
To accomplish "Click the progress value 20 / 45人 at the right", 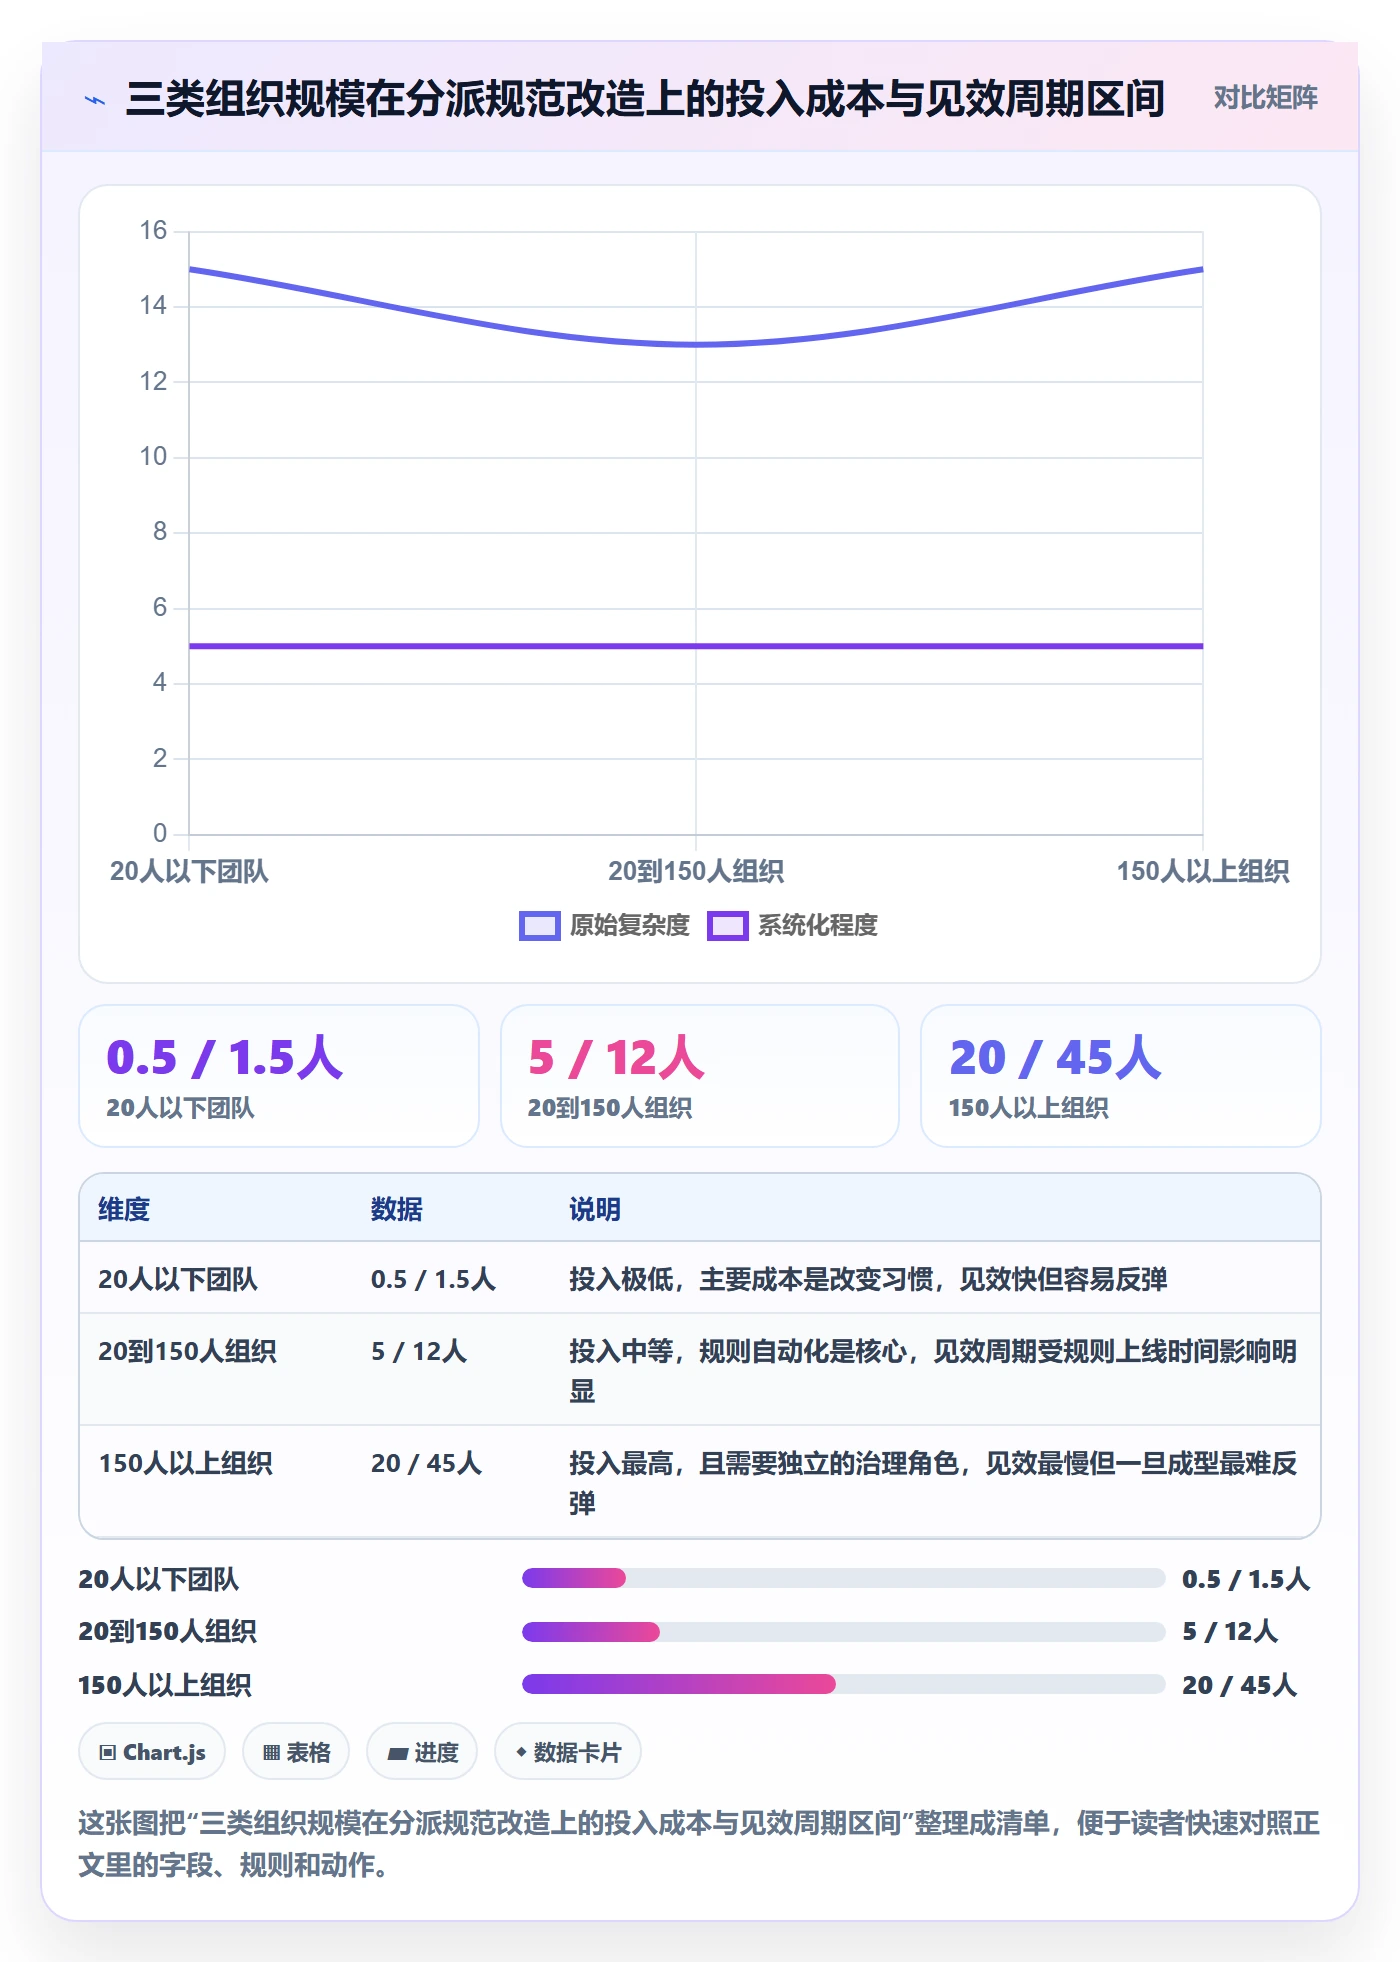I will (1239, 1685).
